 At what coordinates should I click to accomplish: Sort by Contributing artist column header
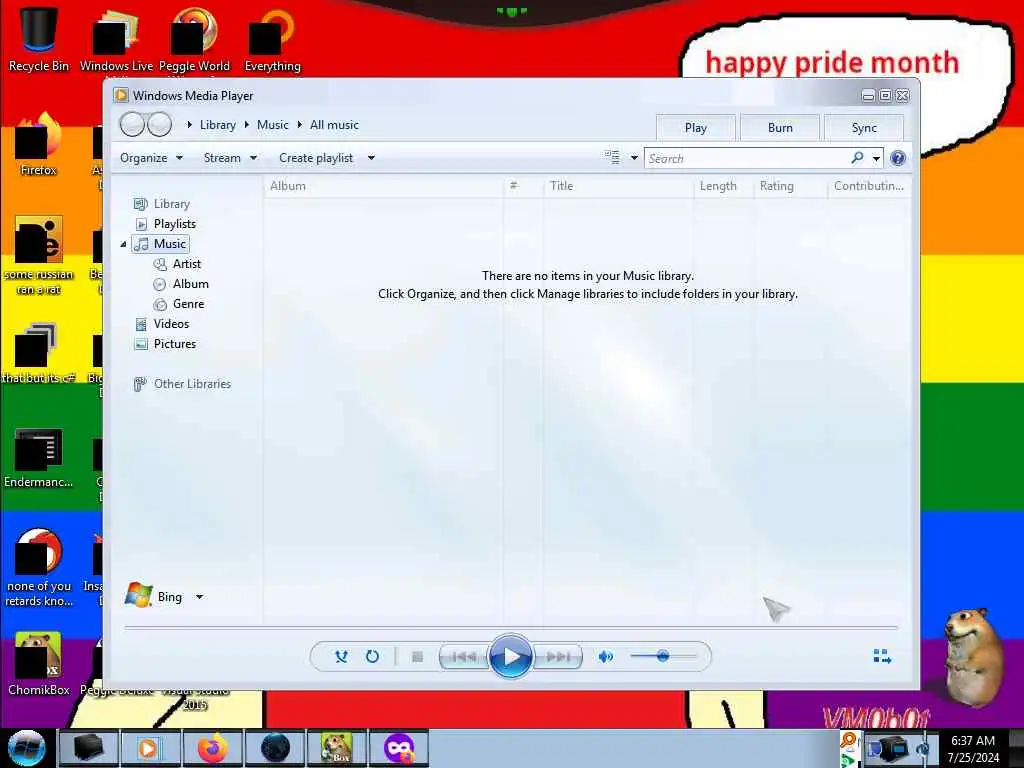(x=869, y=186)
